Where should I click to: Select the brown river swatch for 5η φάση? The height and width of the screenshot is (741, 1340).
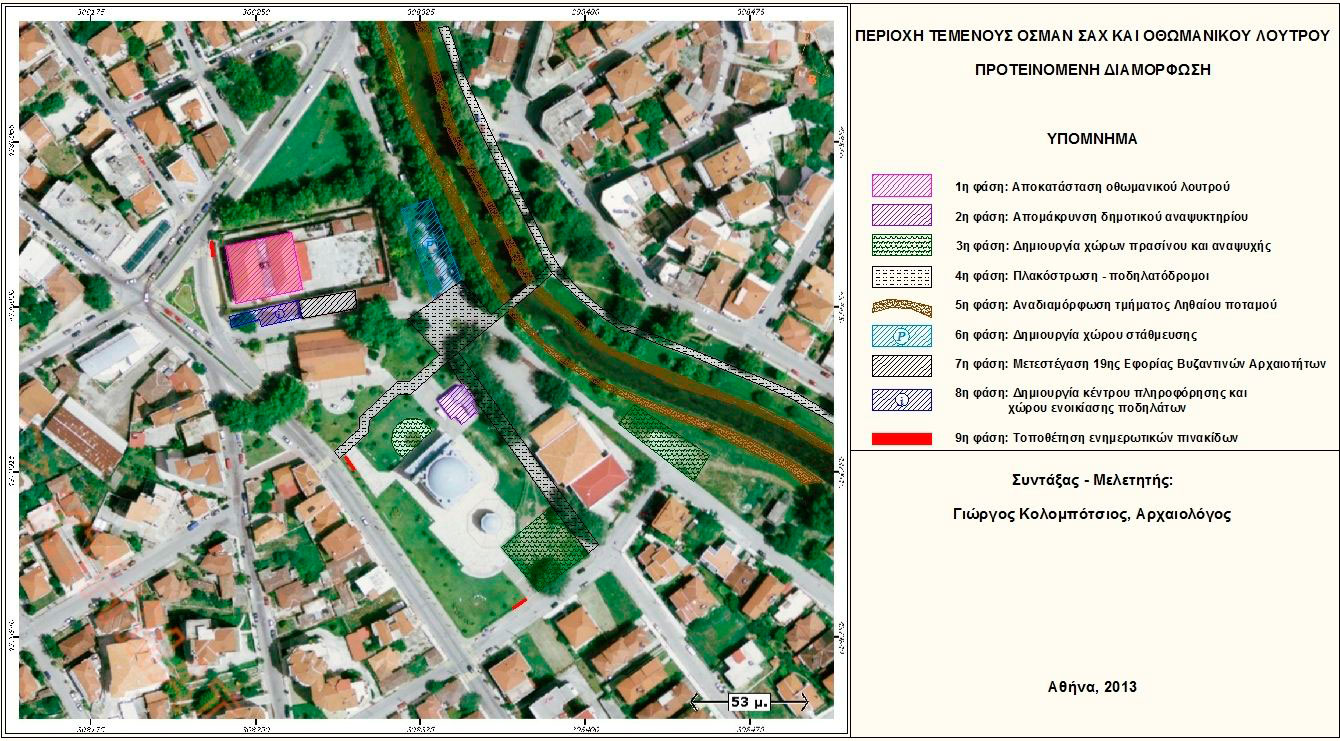[x=901, y=306]
